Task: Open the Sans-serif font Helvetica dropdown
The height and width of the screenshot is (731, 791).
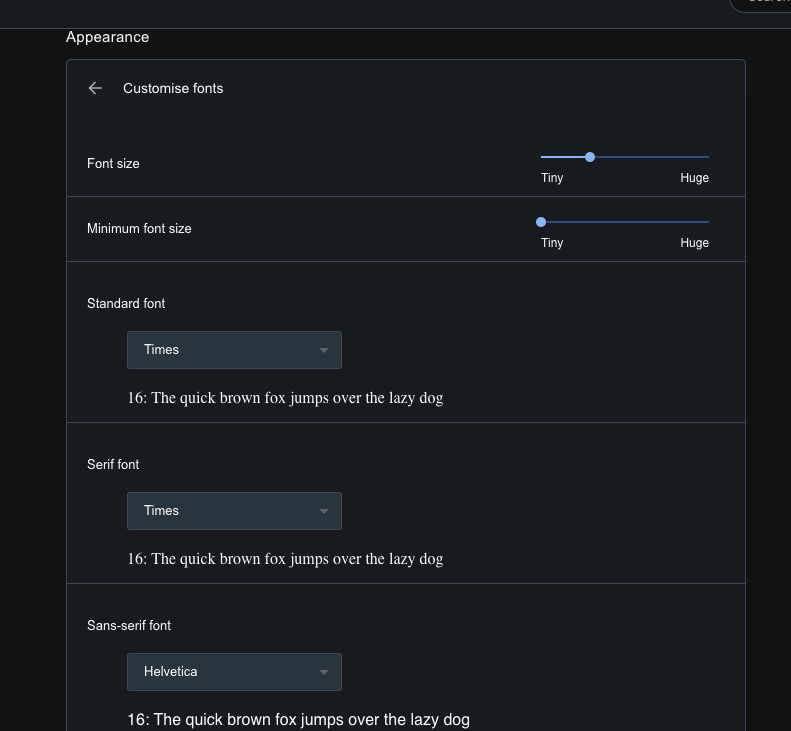Action: coord(234,672)
